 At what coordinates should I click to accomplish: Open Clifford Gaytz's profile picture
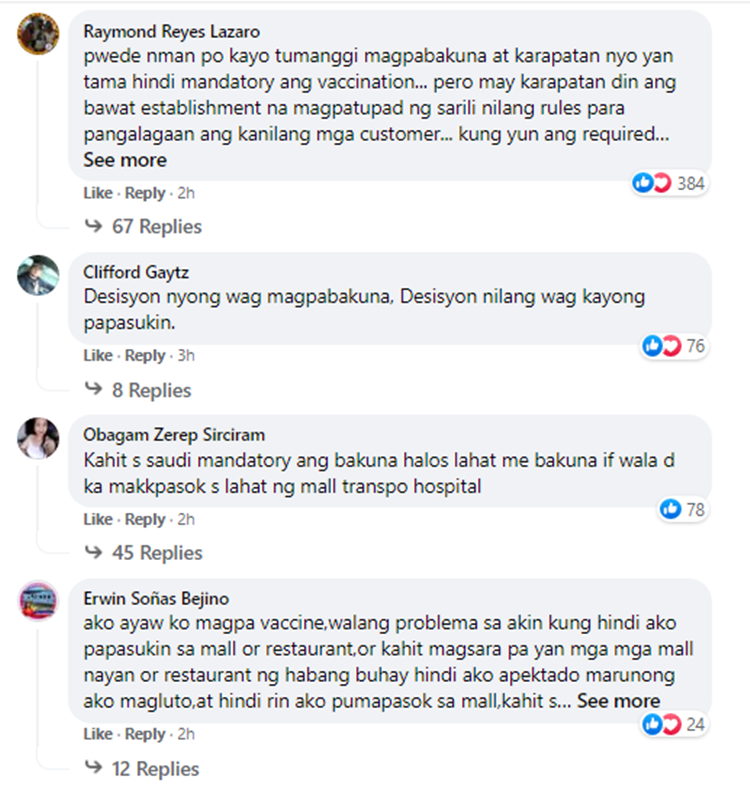(38, 275)
